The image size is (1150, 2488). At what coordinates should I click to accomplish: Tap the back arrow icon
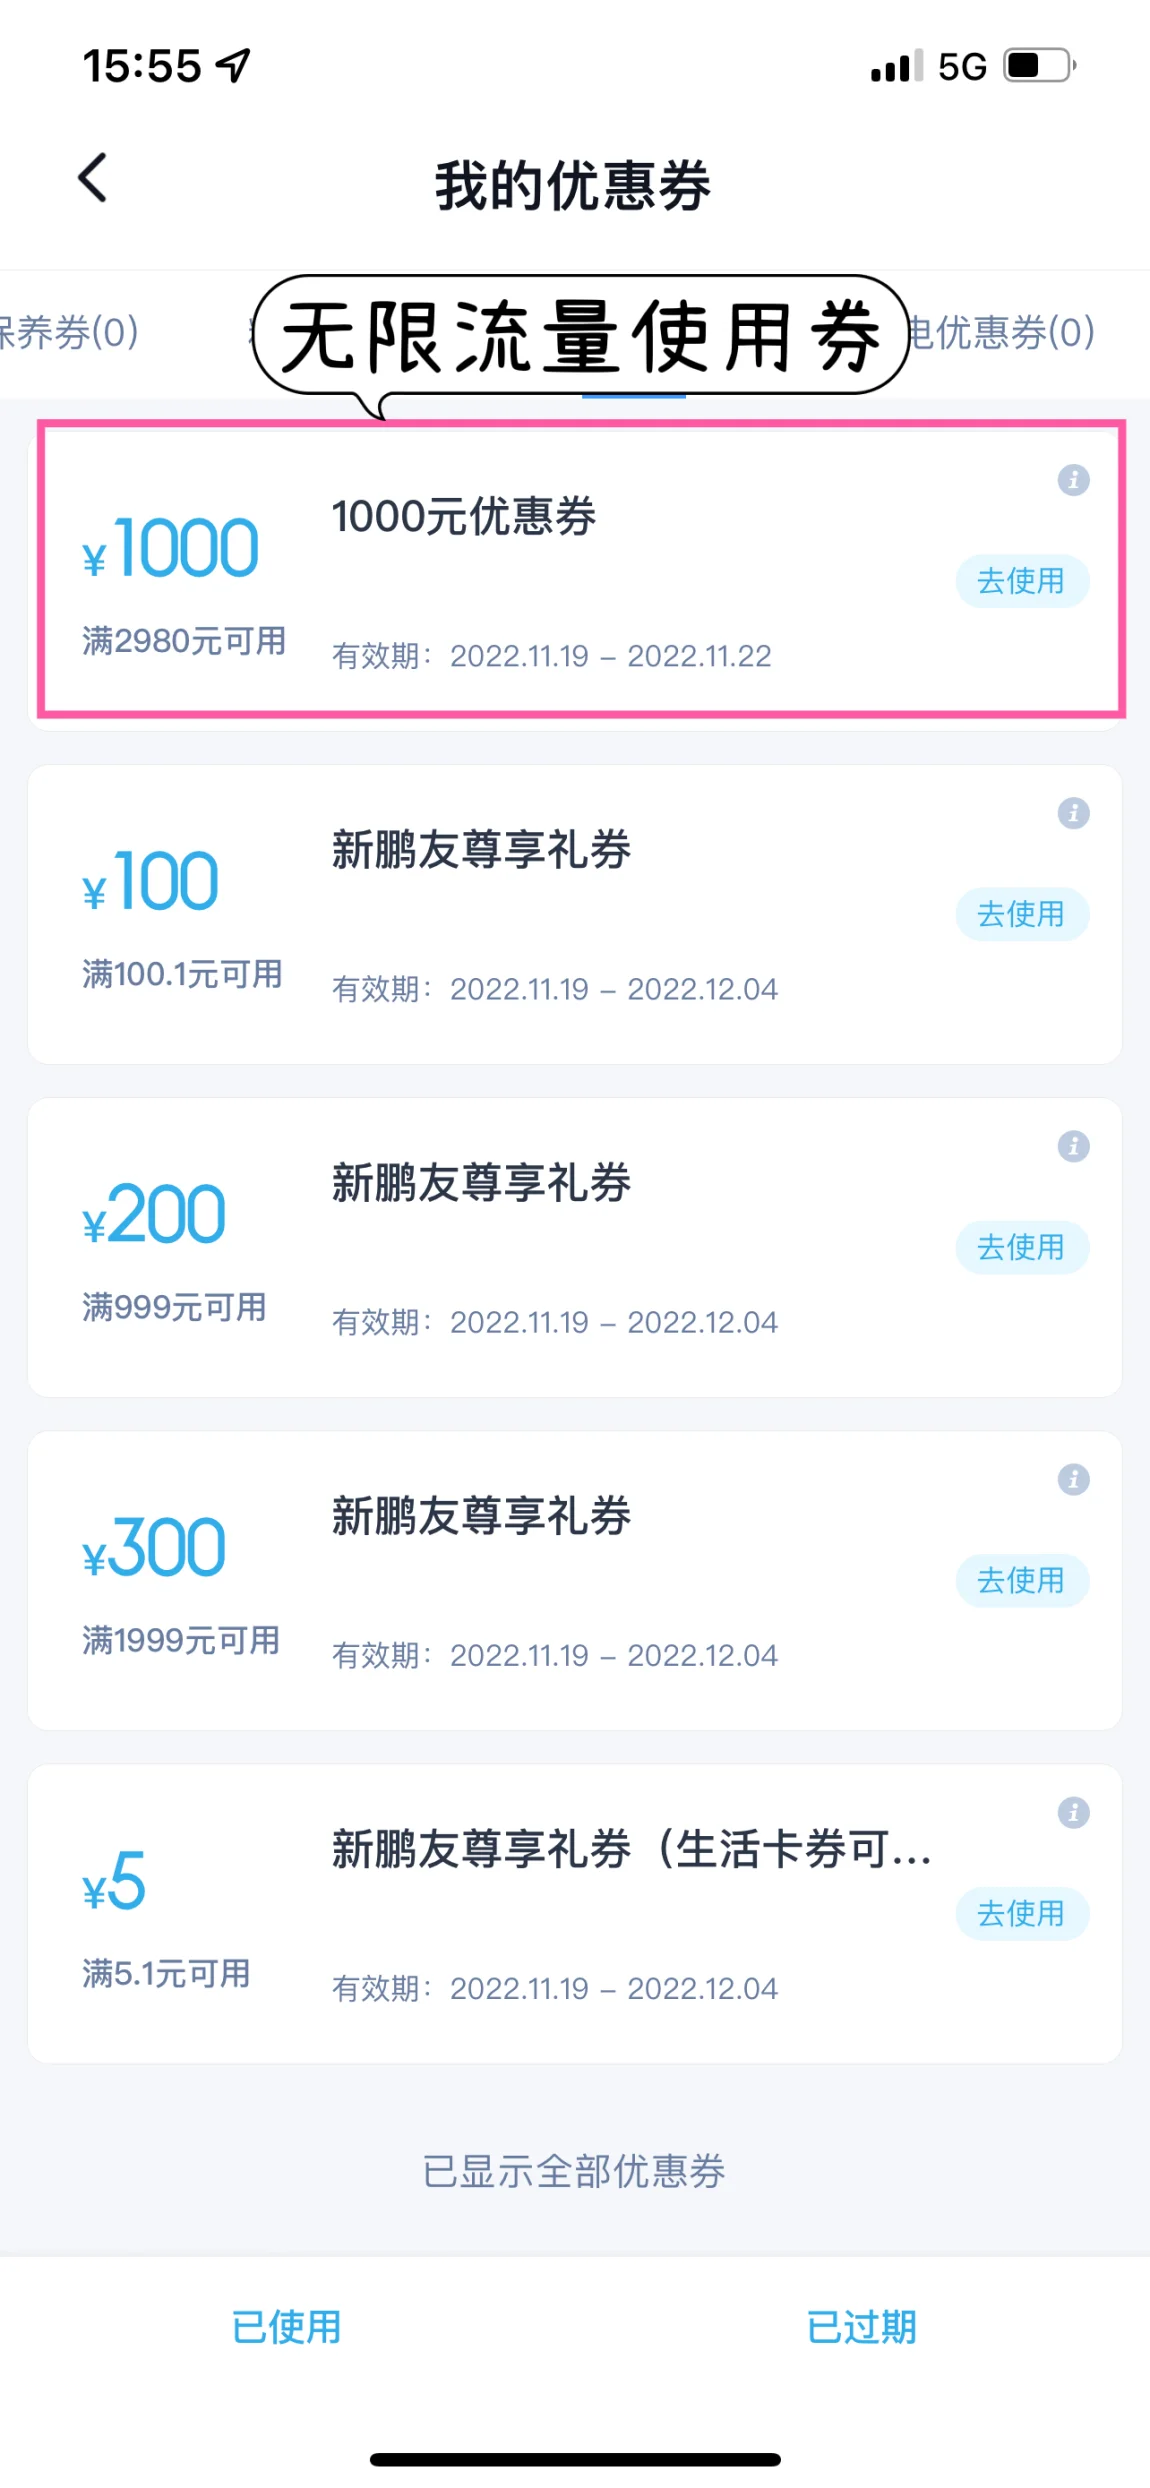[93, 179]
